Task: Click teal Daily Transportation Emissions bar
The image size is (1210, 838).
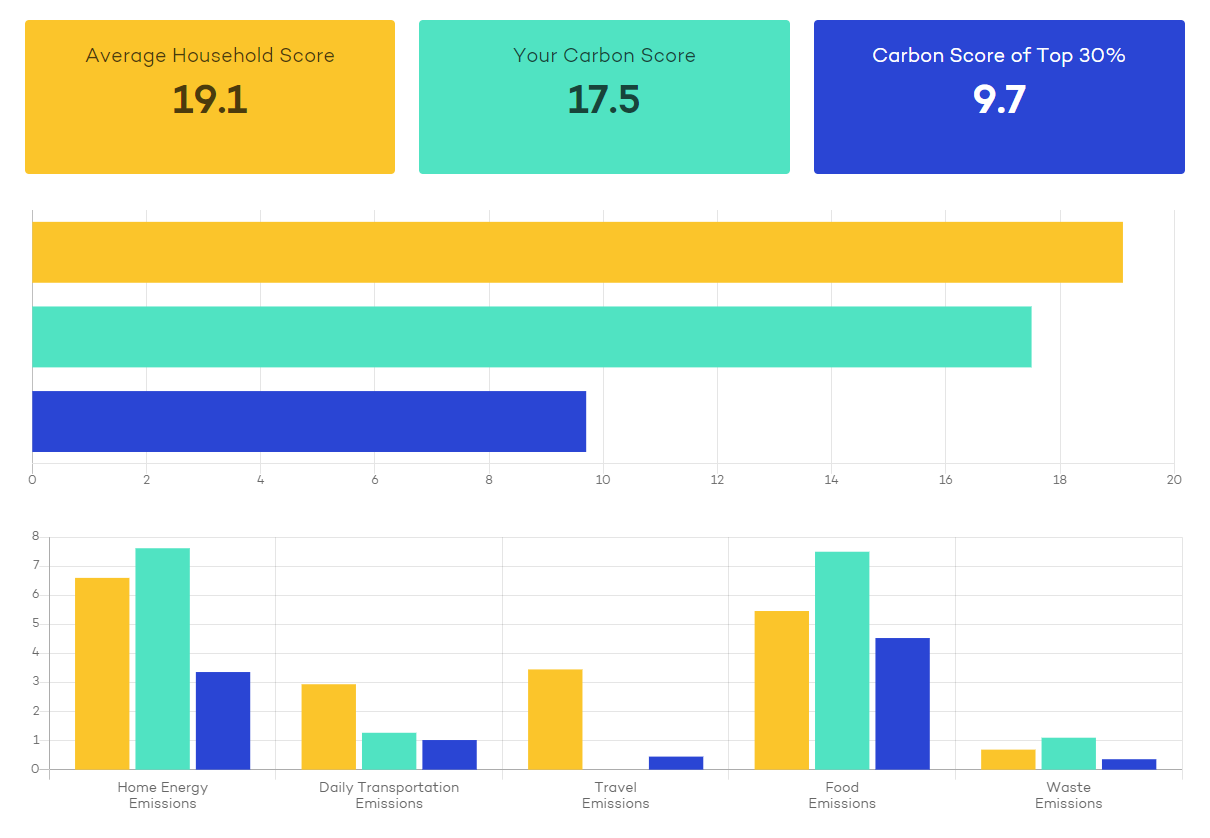Action: (x=389, y=751)
